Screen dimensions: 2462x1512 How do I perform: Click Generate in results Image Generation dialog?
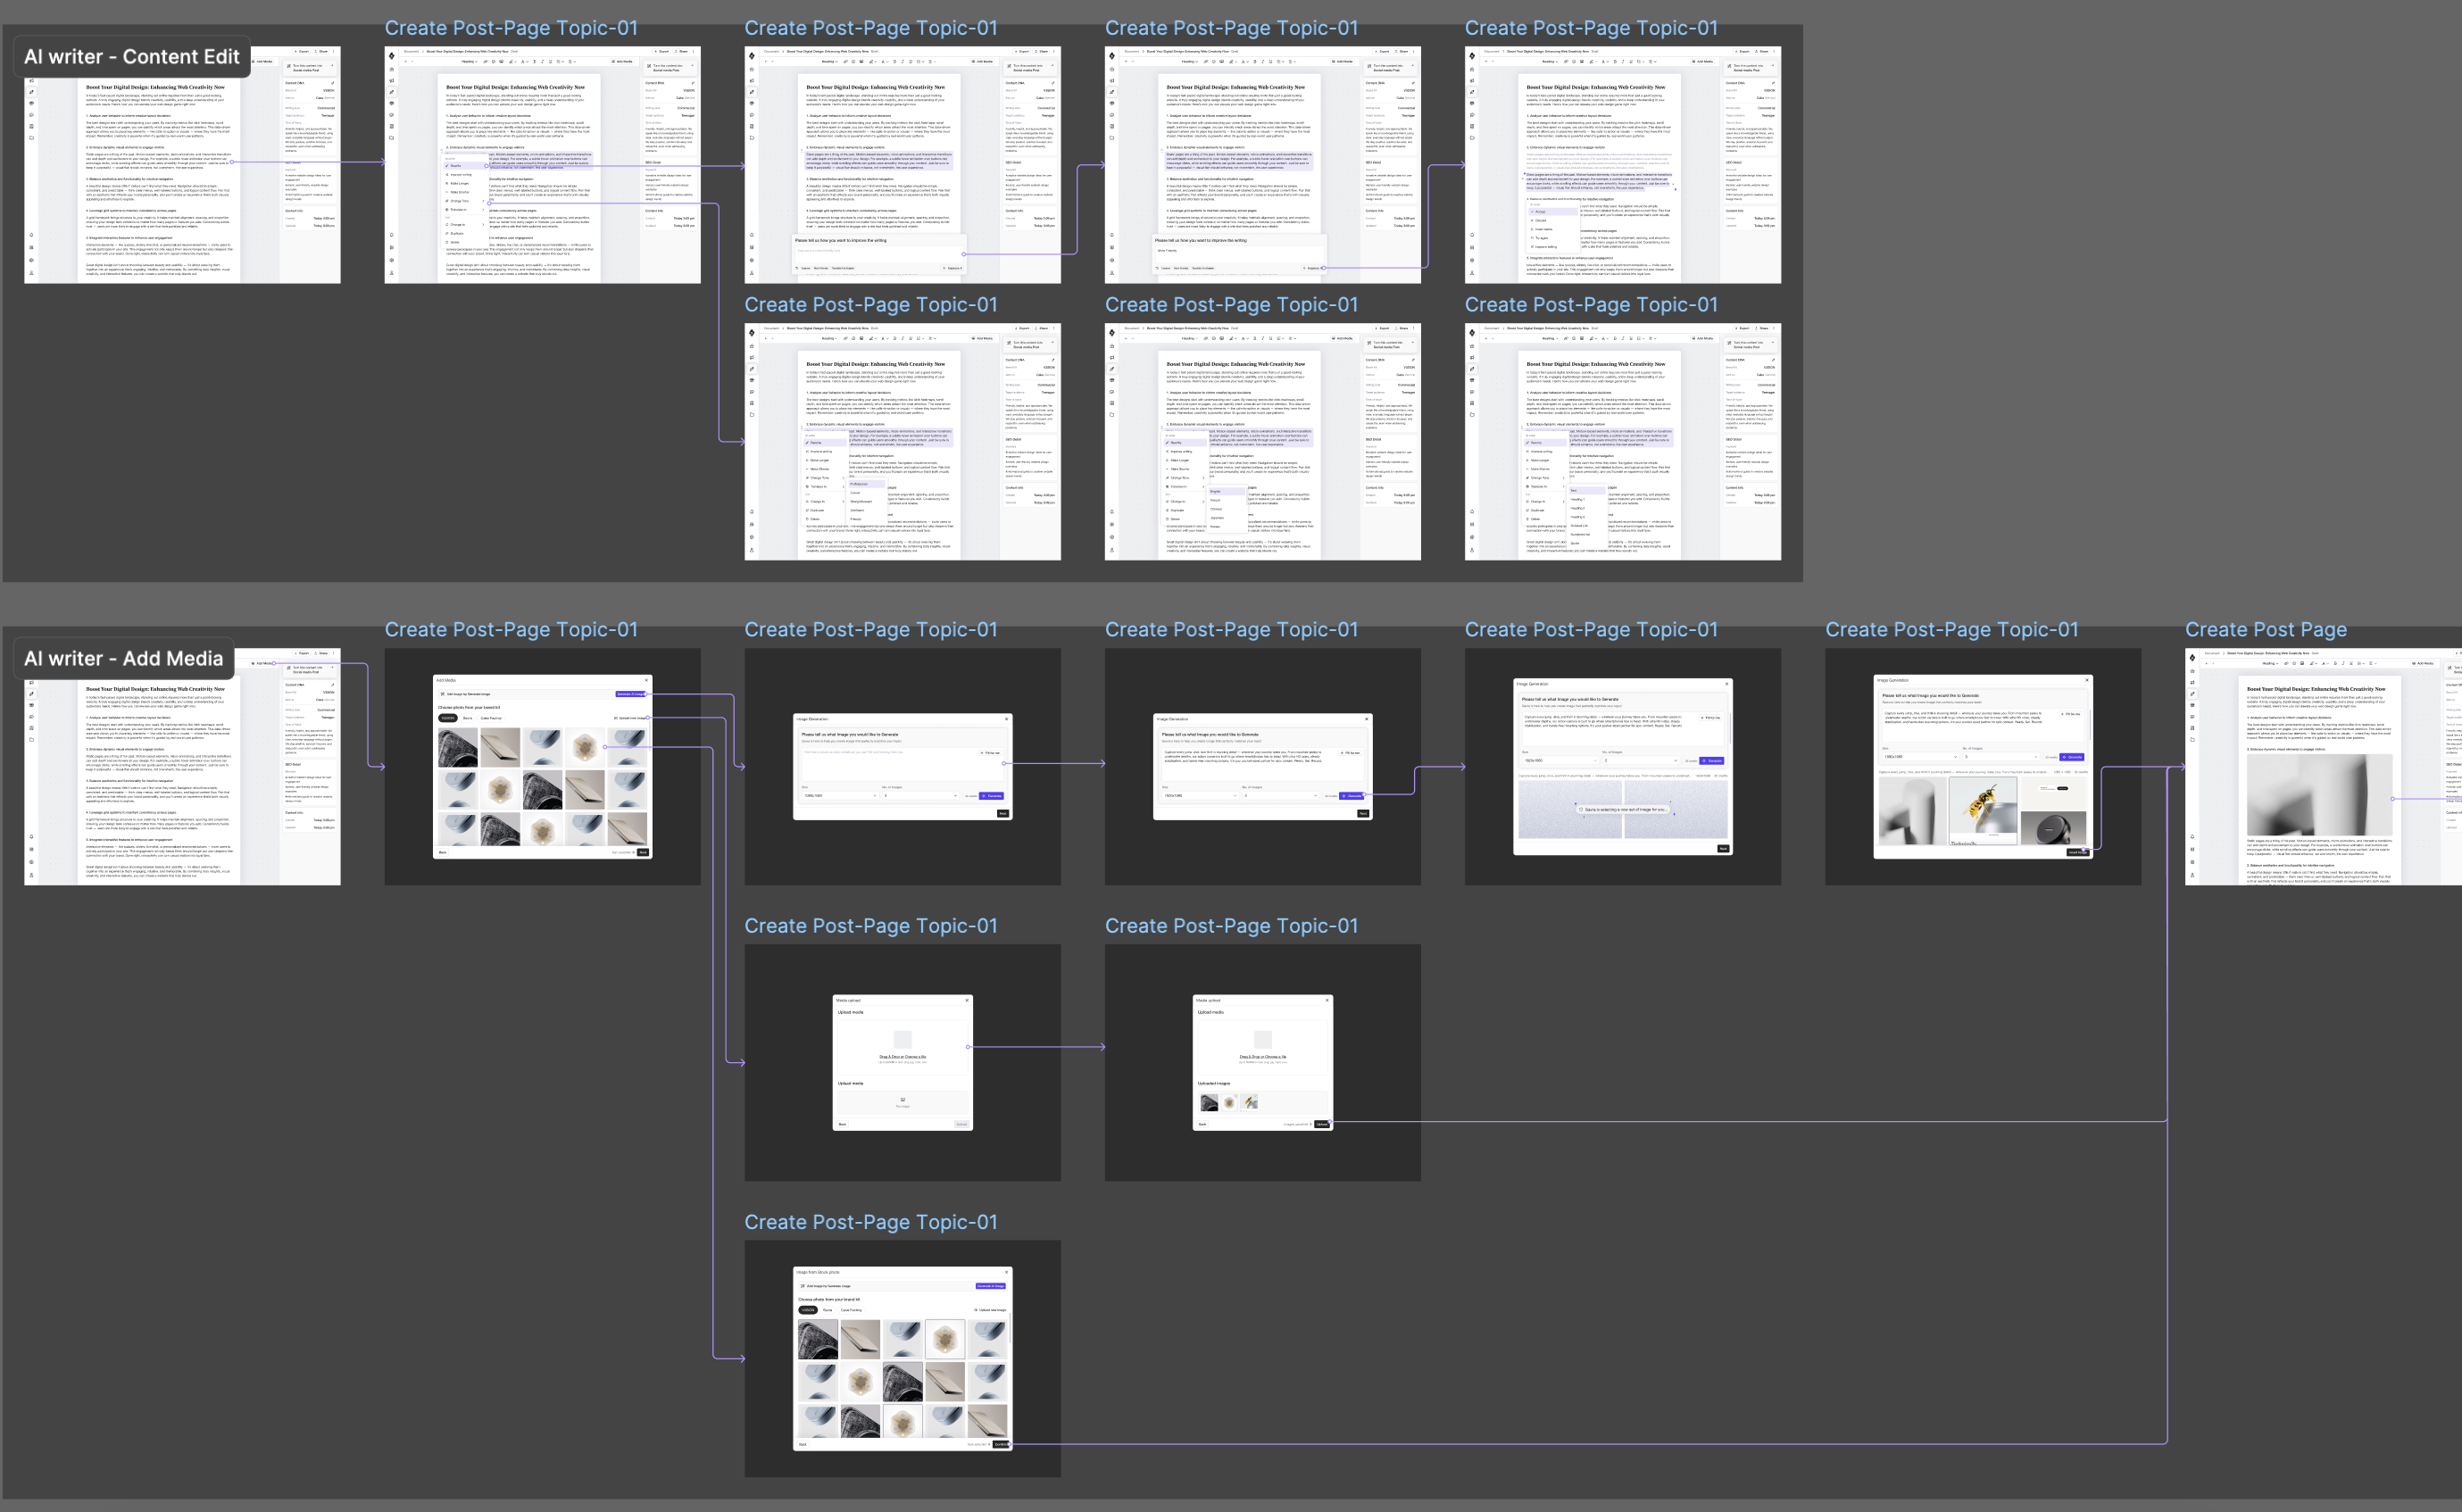tap(2072, 757)
